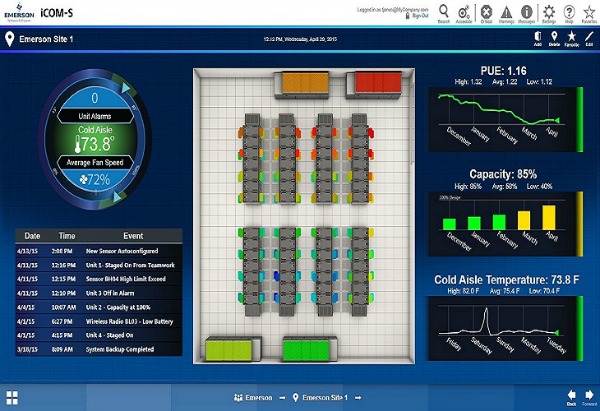Click the Average Fan Speed label
600x411 pixels.
[x=95, y=163]
